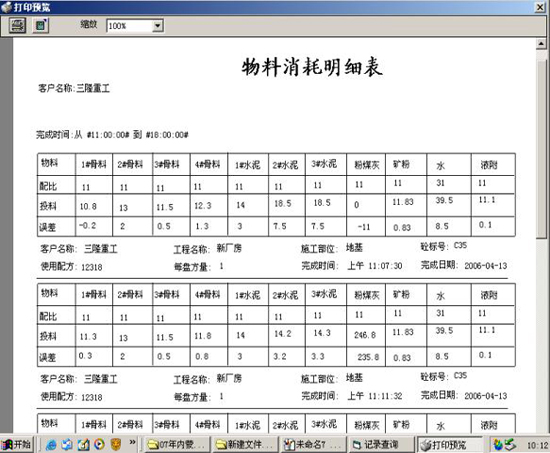
Task: Click the green page setup toolbar icon
Action: pos(41,25)
